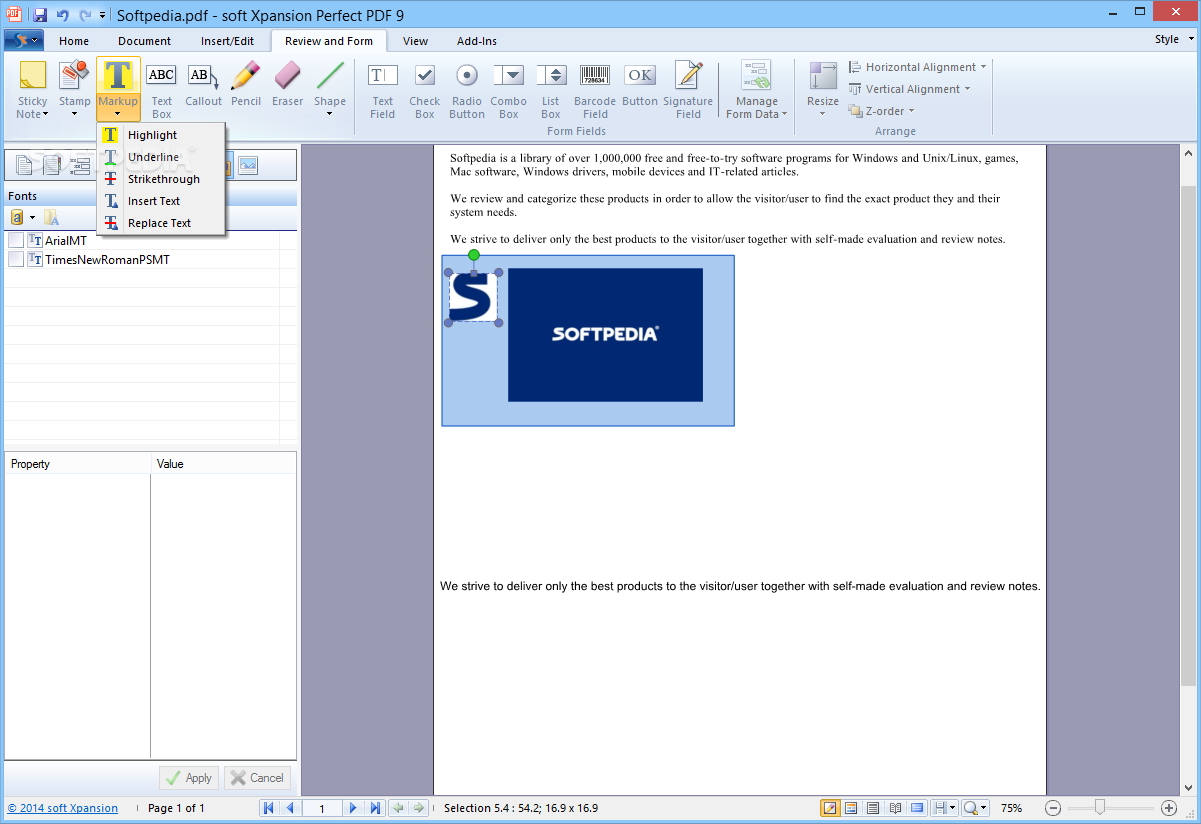Click the Cancel button

(257, 777)
